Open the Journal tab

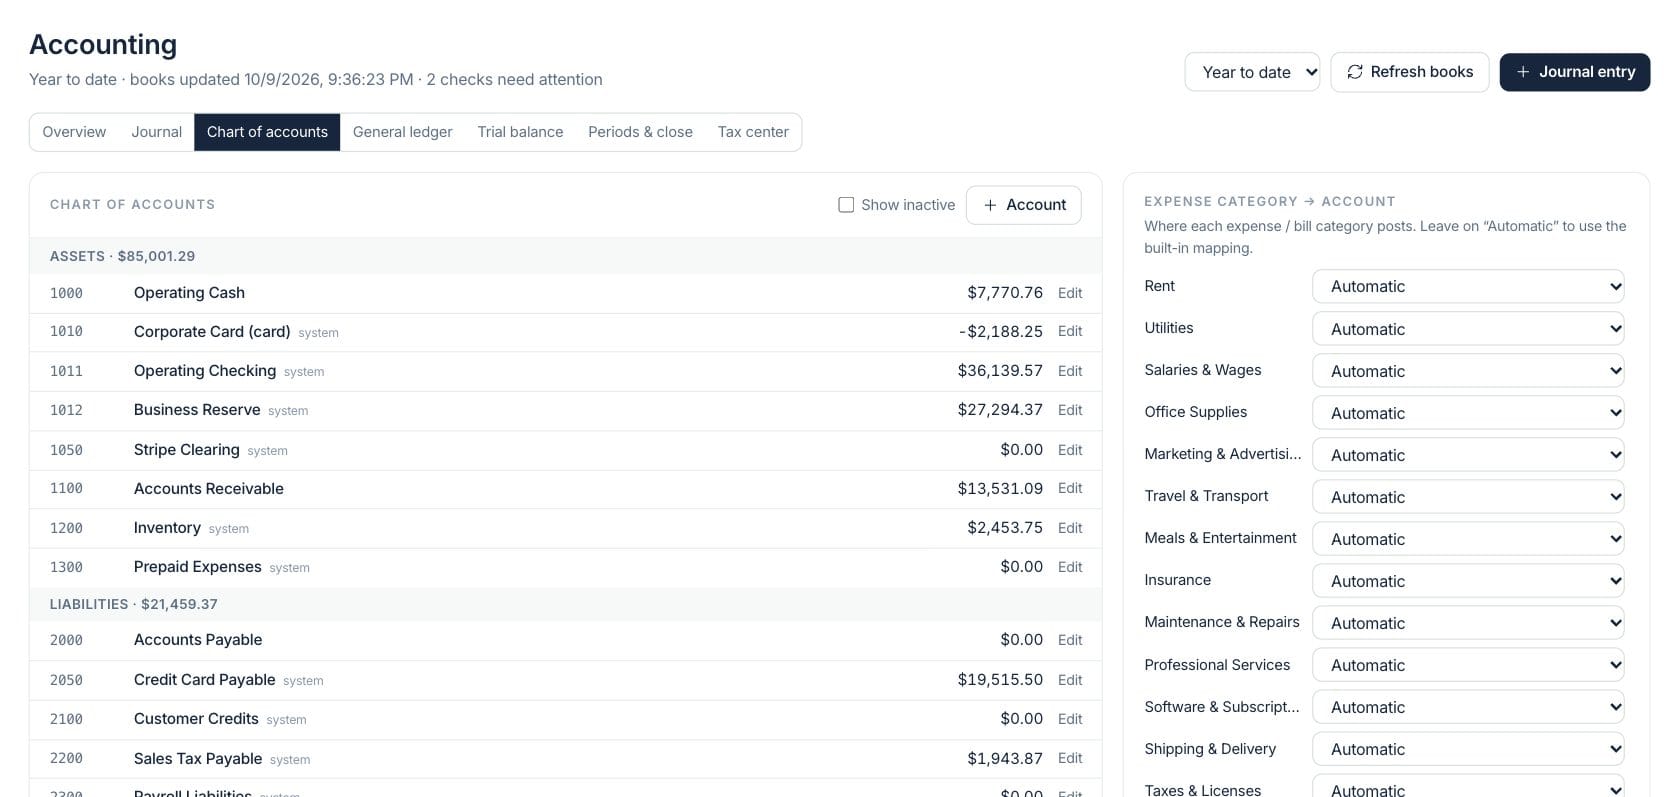[x=157, y=132]
